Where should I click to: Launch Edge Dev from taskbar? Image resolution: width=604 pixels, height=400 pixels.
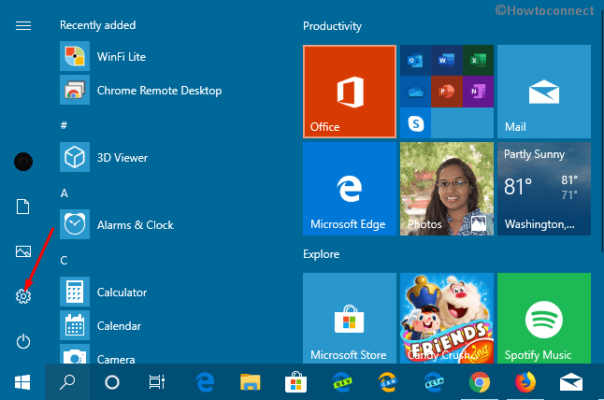(x=342, y=382)
